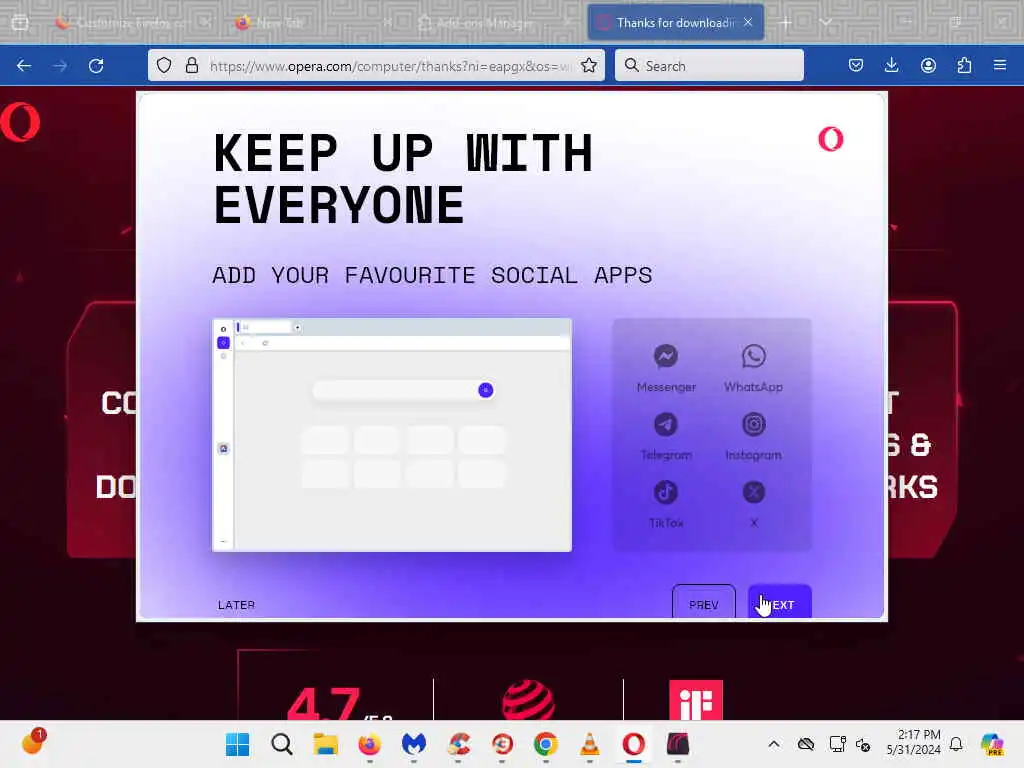This screenshot has width=1024, height=768.
Task: Click the NEXT button in the dialog
Action: point(780,601)
